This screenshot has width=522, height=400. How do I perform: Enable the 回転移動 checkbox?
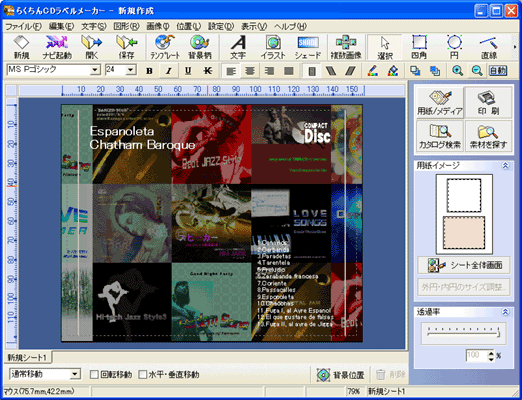point(94,375)
